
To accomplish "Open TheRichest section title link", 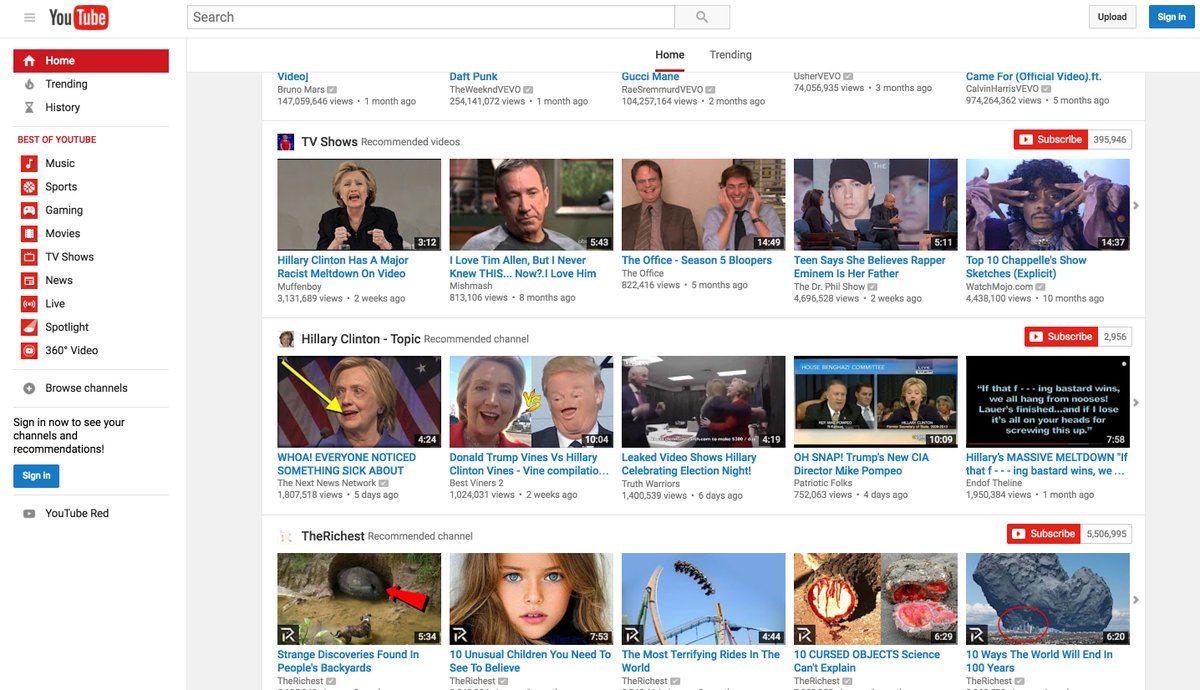I will [x=333, y=536].
